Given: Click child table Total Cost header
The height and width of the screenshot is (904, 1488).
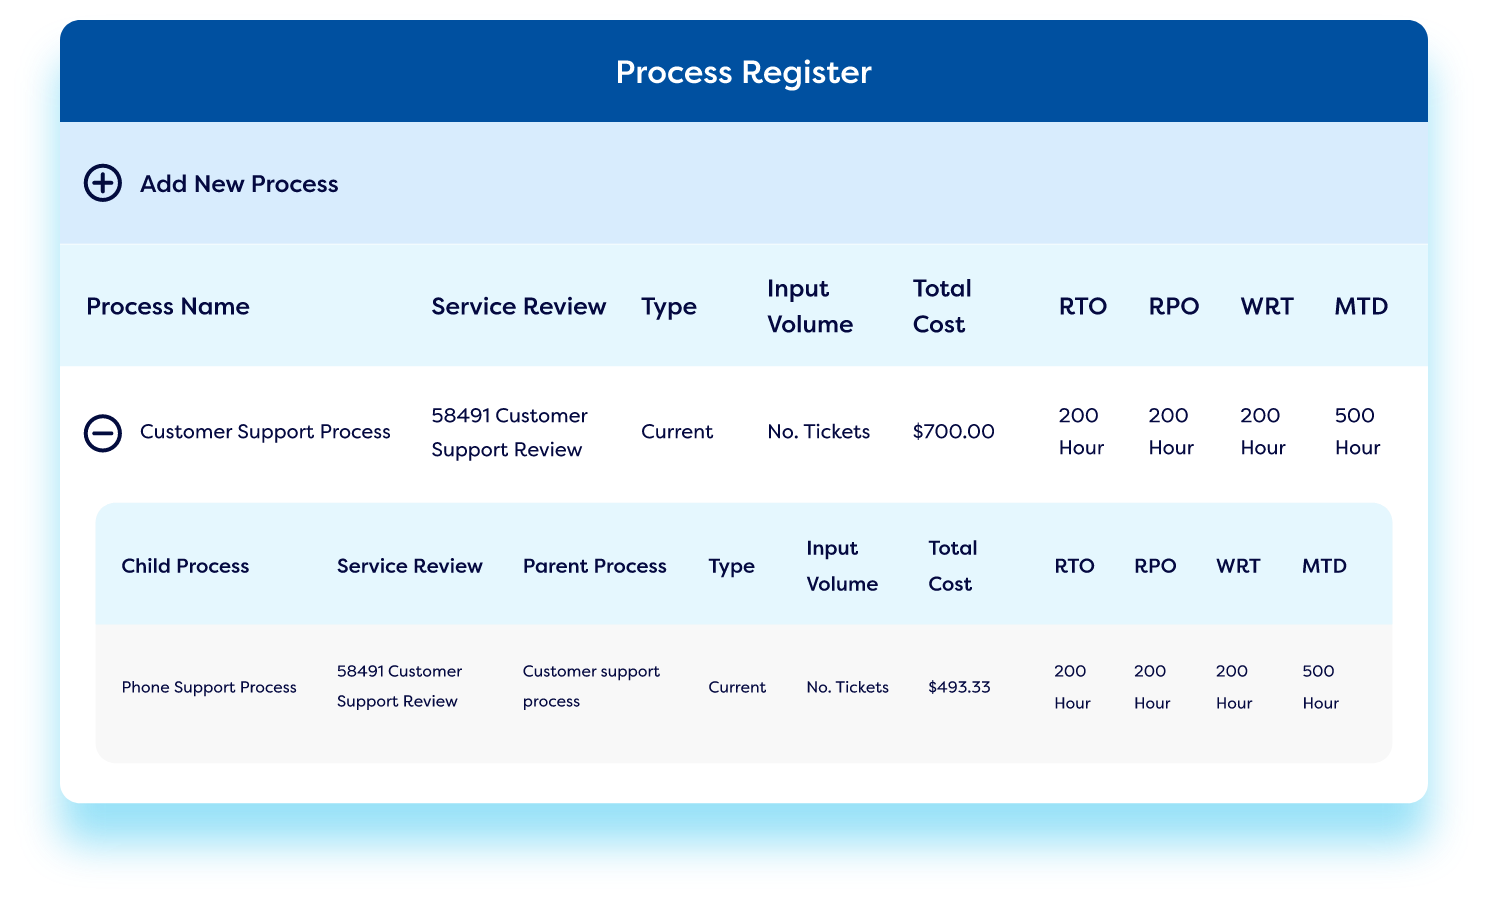Looking at the screenshot, I should coord(953,566).
